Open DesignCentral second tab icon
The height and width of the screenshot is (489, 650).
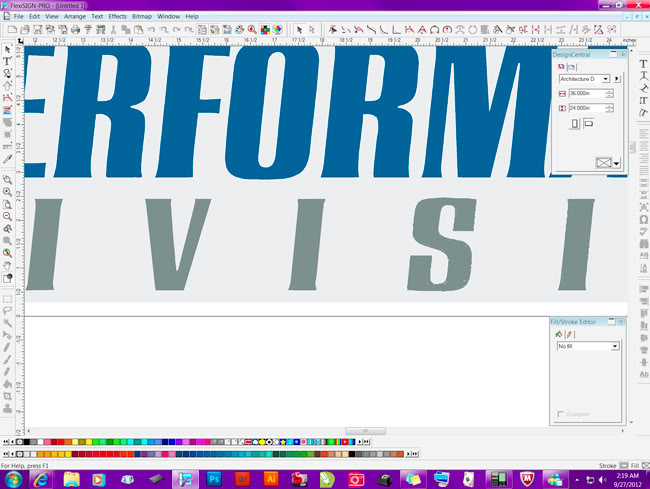point(572,67)
